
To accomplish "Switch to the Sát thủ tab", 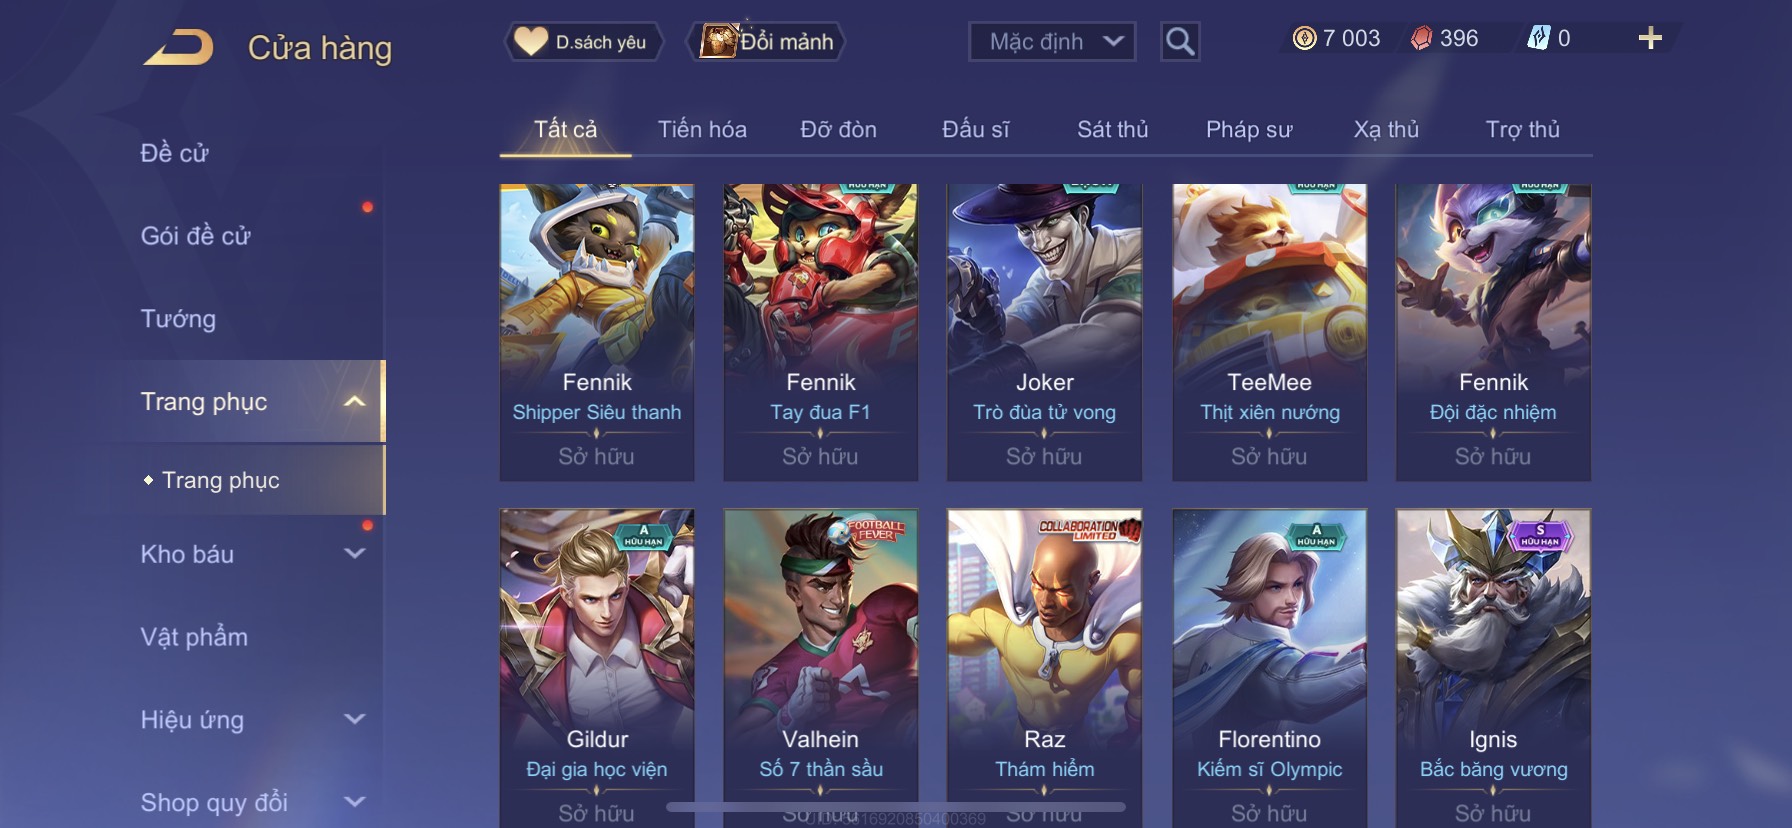I will coord(1112,129).
